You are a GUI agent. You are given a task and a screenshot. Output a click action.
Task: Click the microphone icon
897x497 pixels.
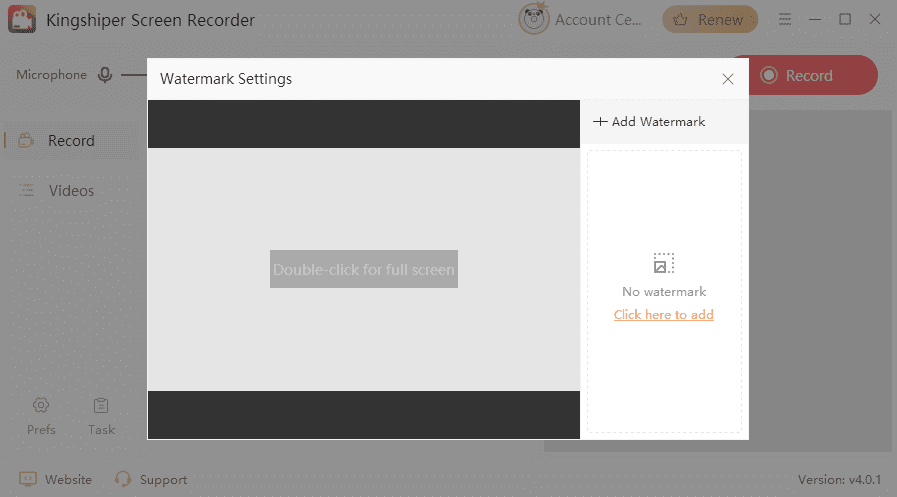(105, 75)
